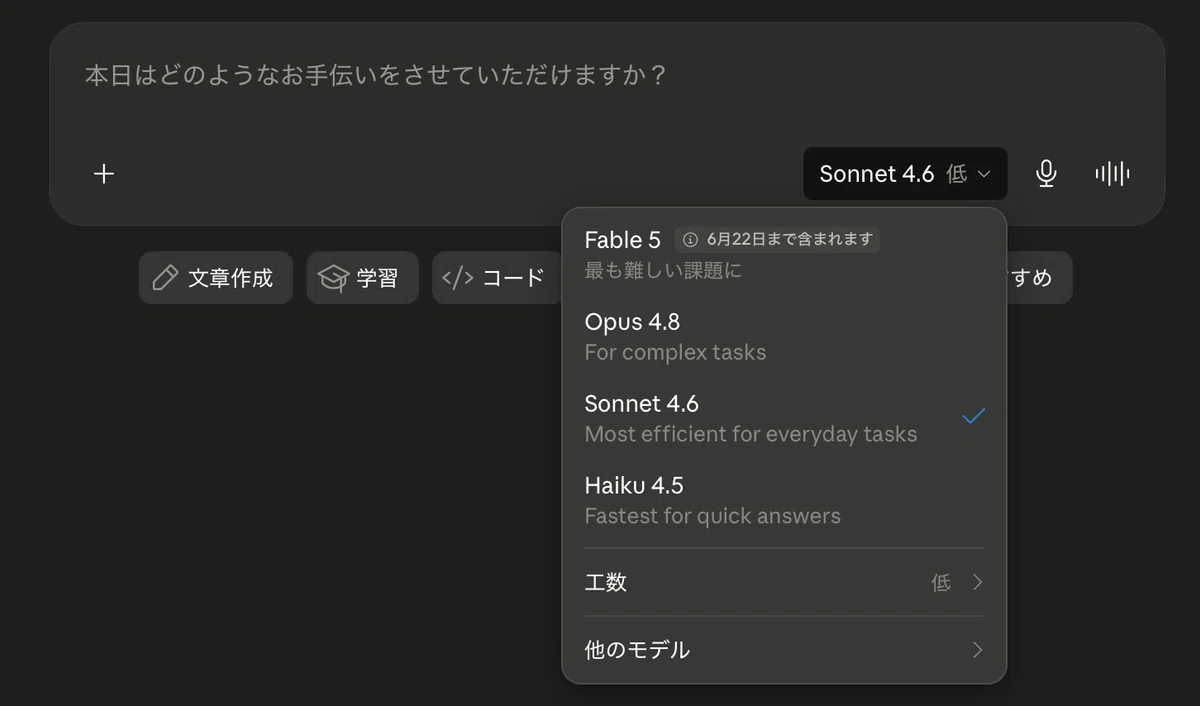Screen dimensions: 1200x706
Task: Choose the Sonnet 4.6 menu entry
Action: coord(784,418)
